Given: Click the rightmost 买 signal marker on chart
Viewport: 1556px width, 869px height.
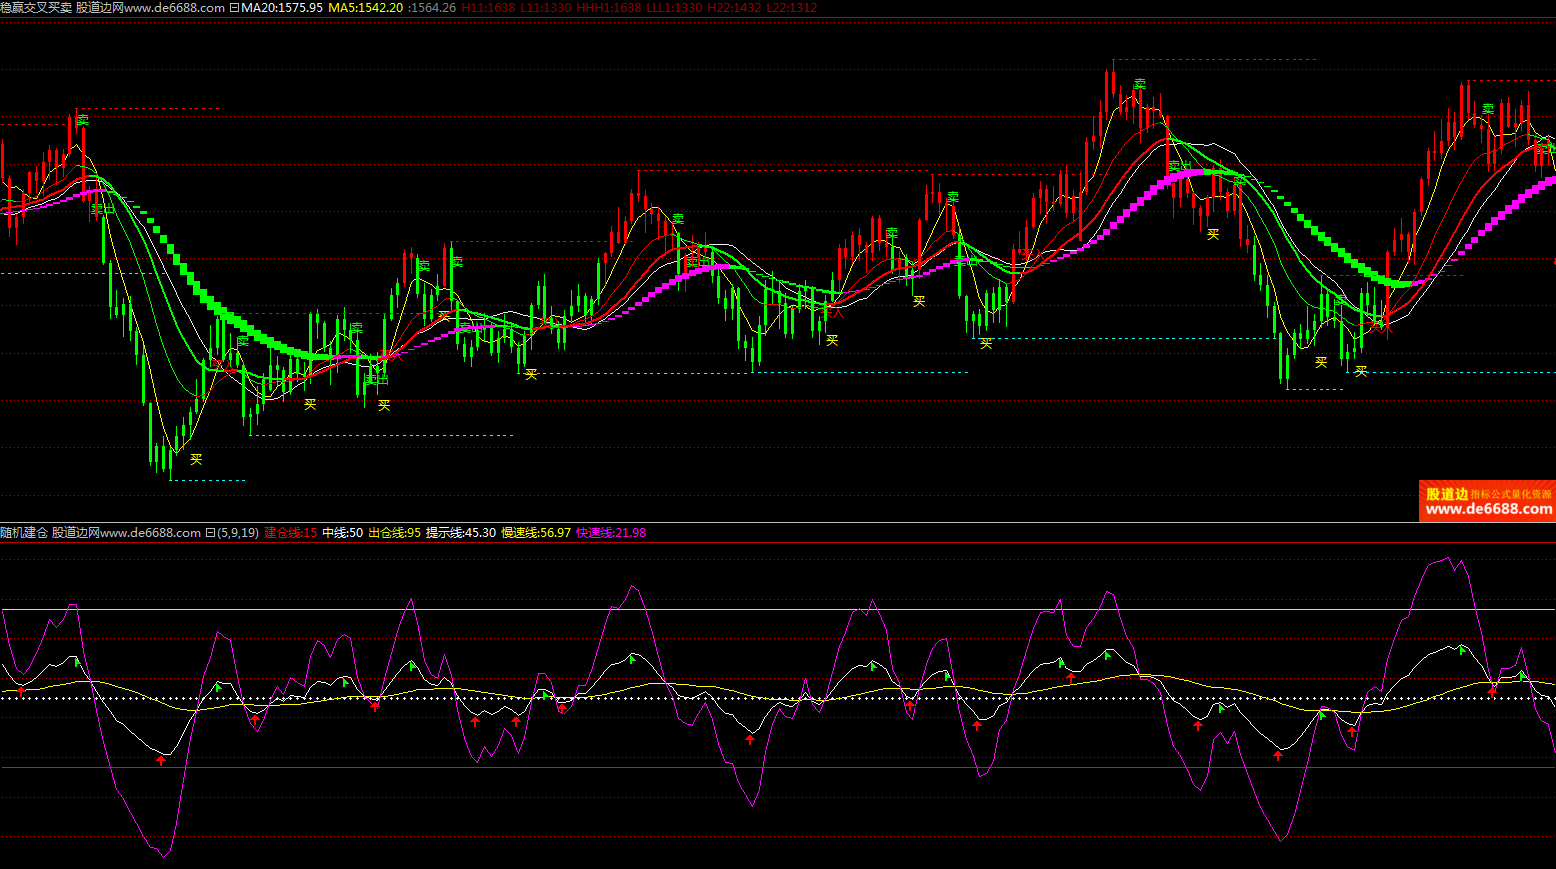Looking at the screenshot, I should (x=1360, y=371).
